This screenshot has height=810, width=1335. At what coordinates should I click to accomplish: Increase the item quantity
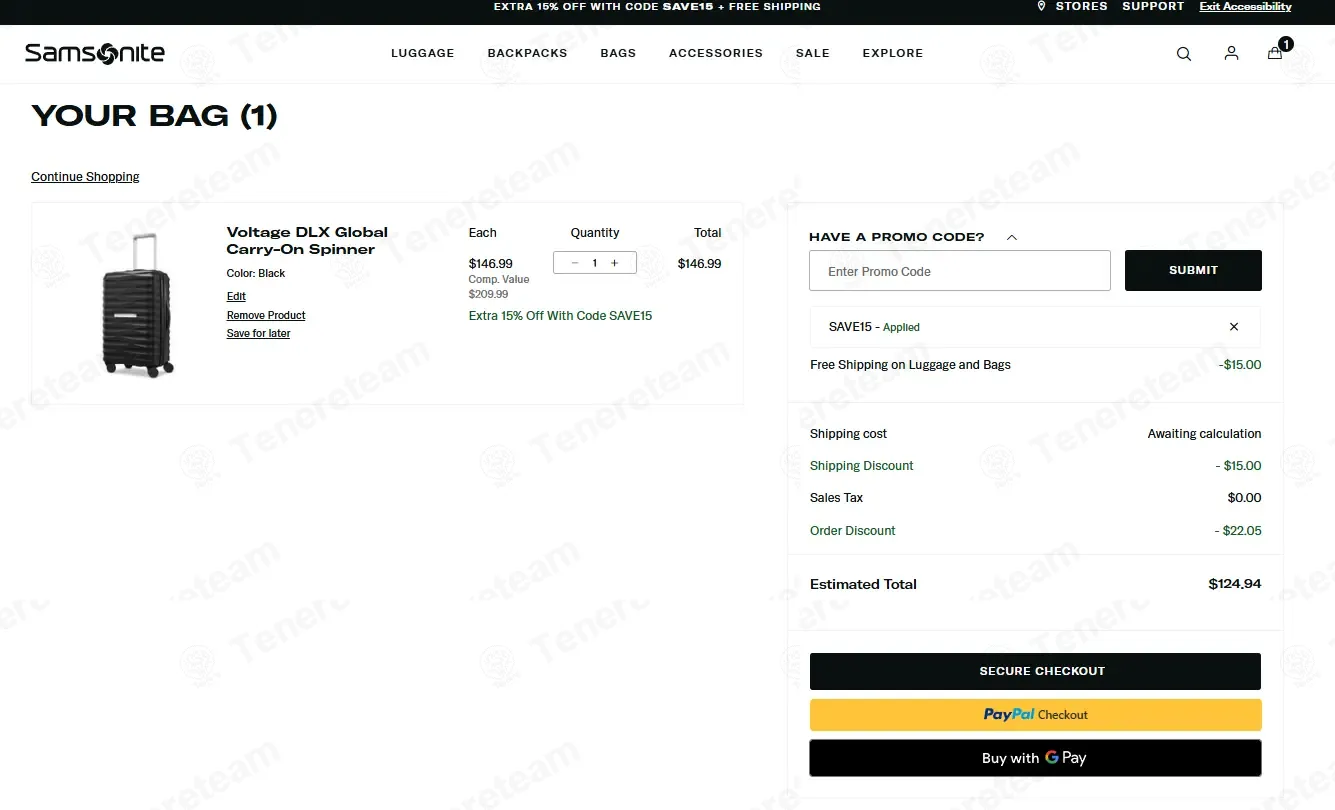tap(614, 262)
